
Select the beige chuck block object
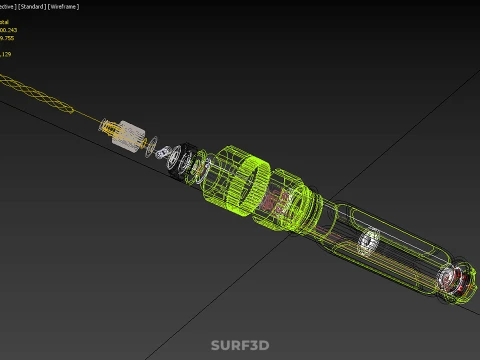click(129, 136)
